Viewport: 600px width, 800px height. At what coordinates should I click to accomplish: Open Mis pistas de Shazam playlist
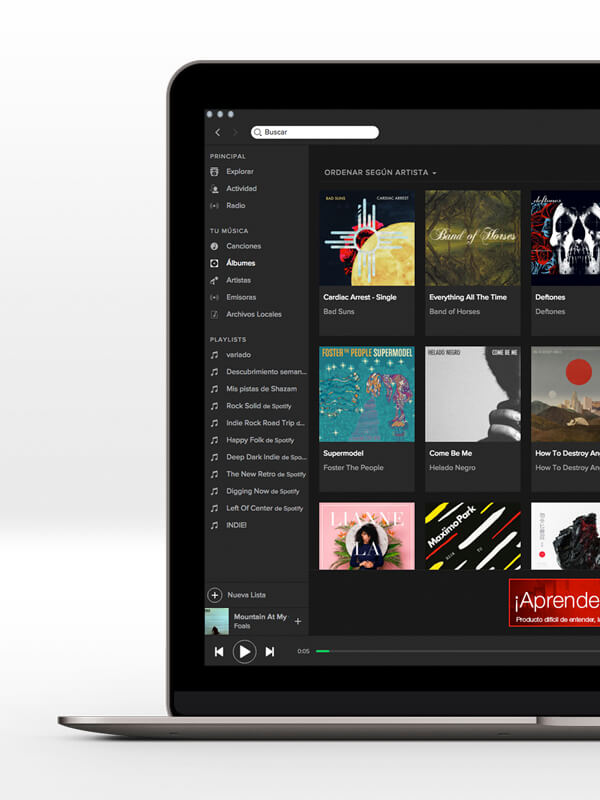(261, 389)
